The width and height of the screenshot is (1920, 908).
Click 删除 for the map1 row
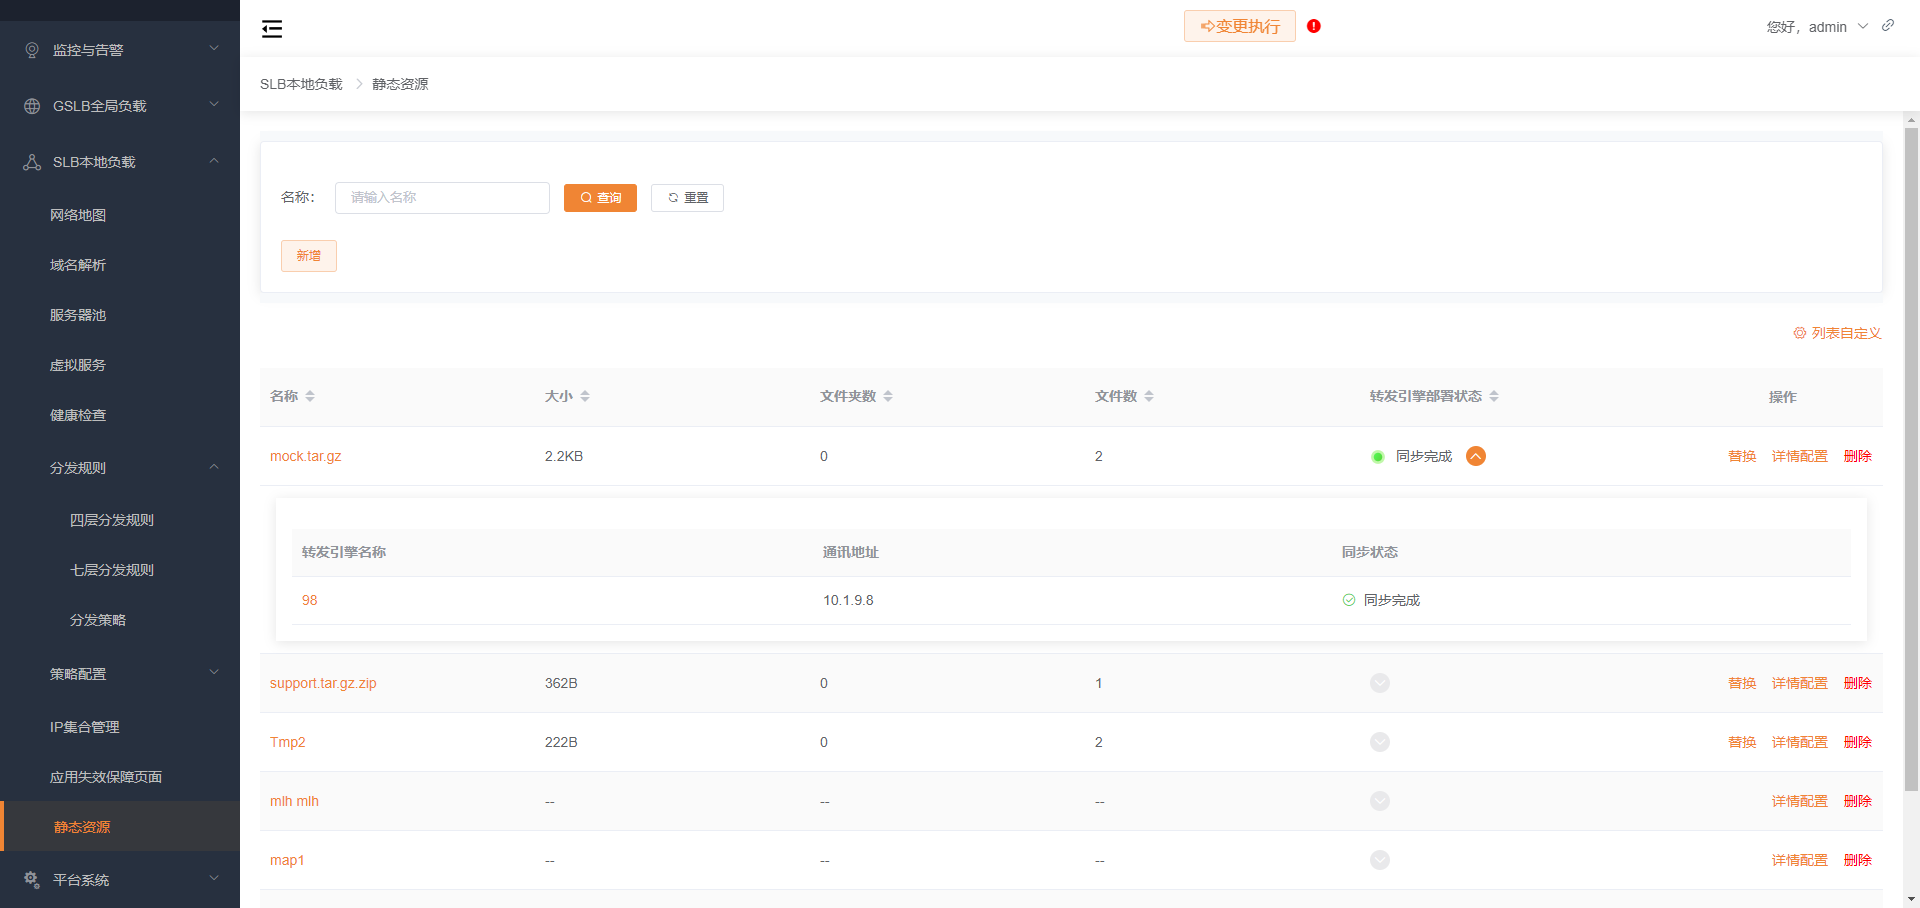click(1857, 860)
